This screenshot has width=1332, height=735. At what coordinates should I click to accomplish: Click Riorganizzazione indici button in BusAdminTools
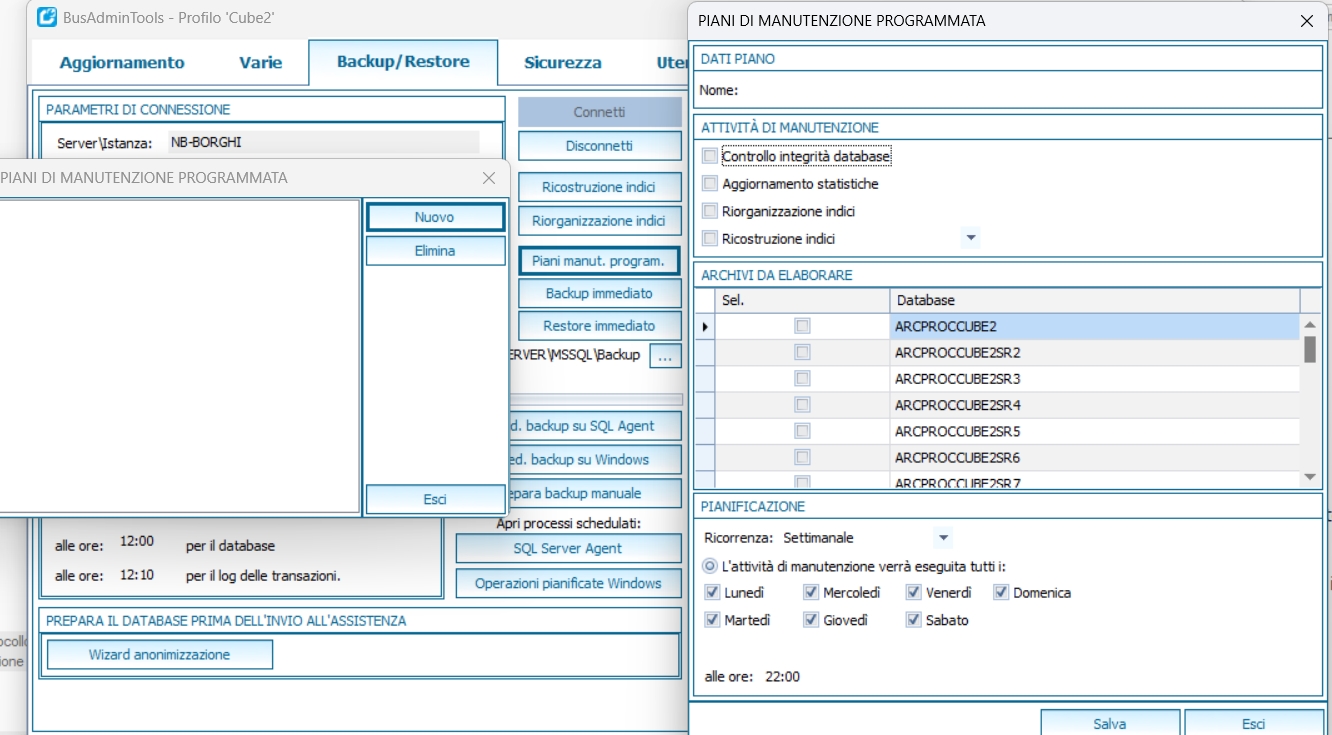click(x=599, y=221)
